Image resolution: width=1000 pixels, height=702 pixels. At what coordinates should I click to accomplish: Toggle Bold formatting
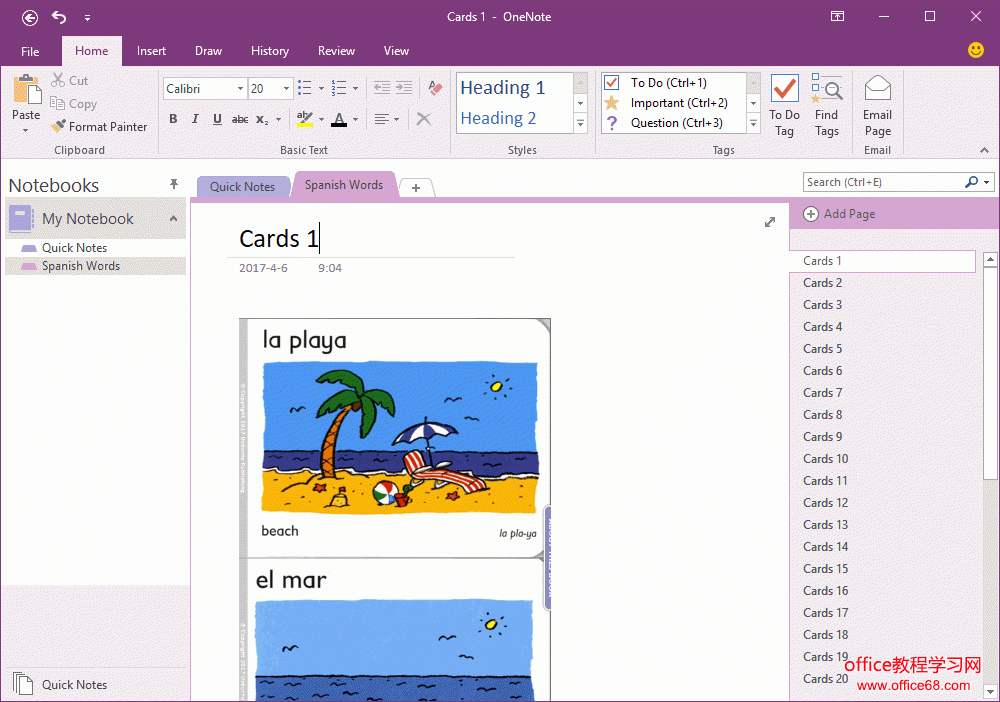173,119
